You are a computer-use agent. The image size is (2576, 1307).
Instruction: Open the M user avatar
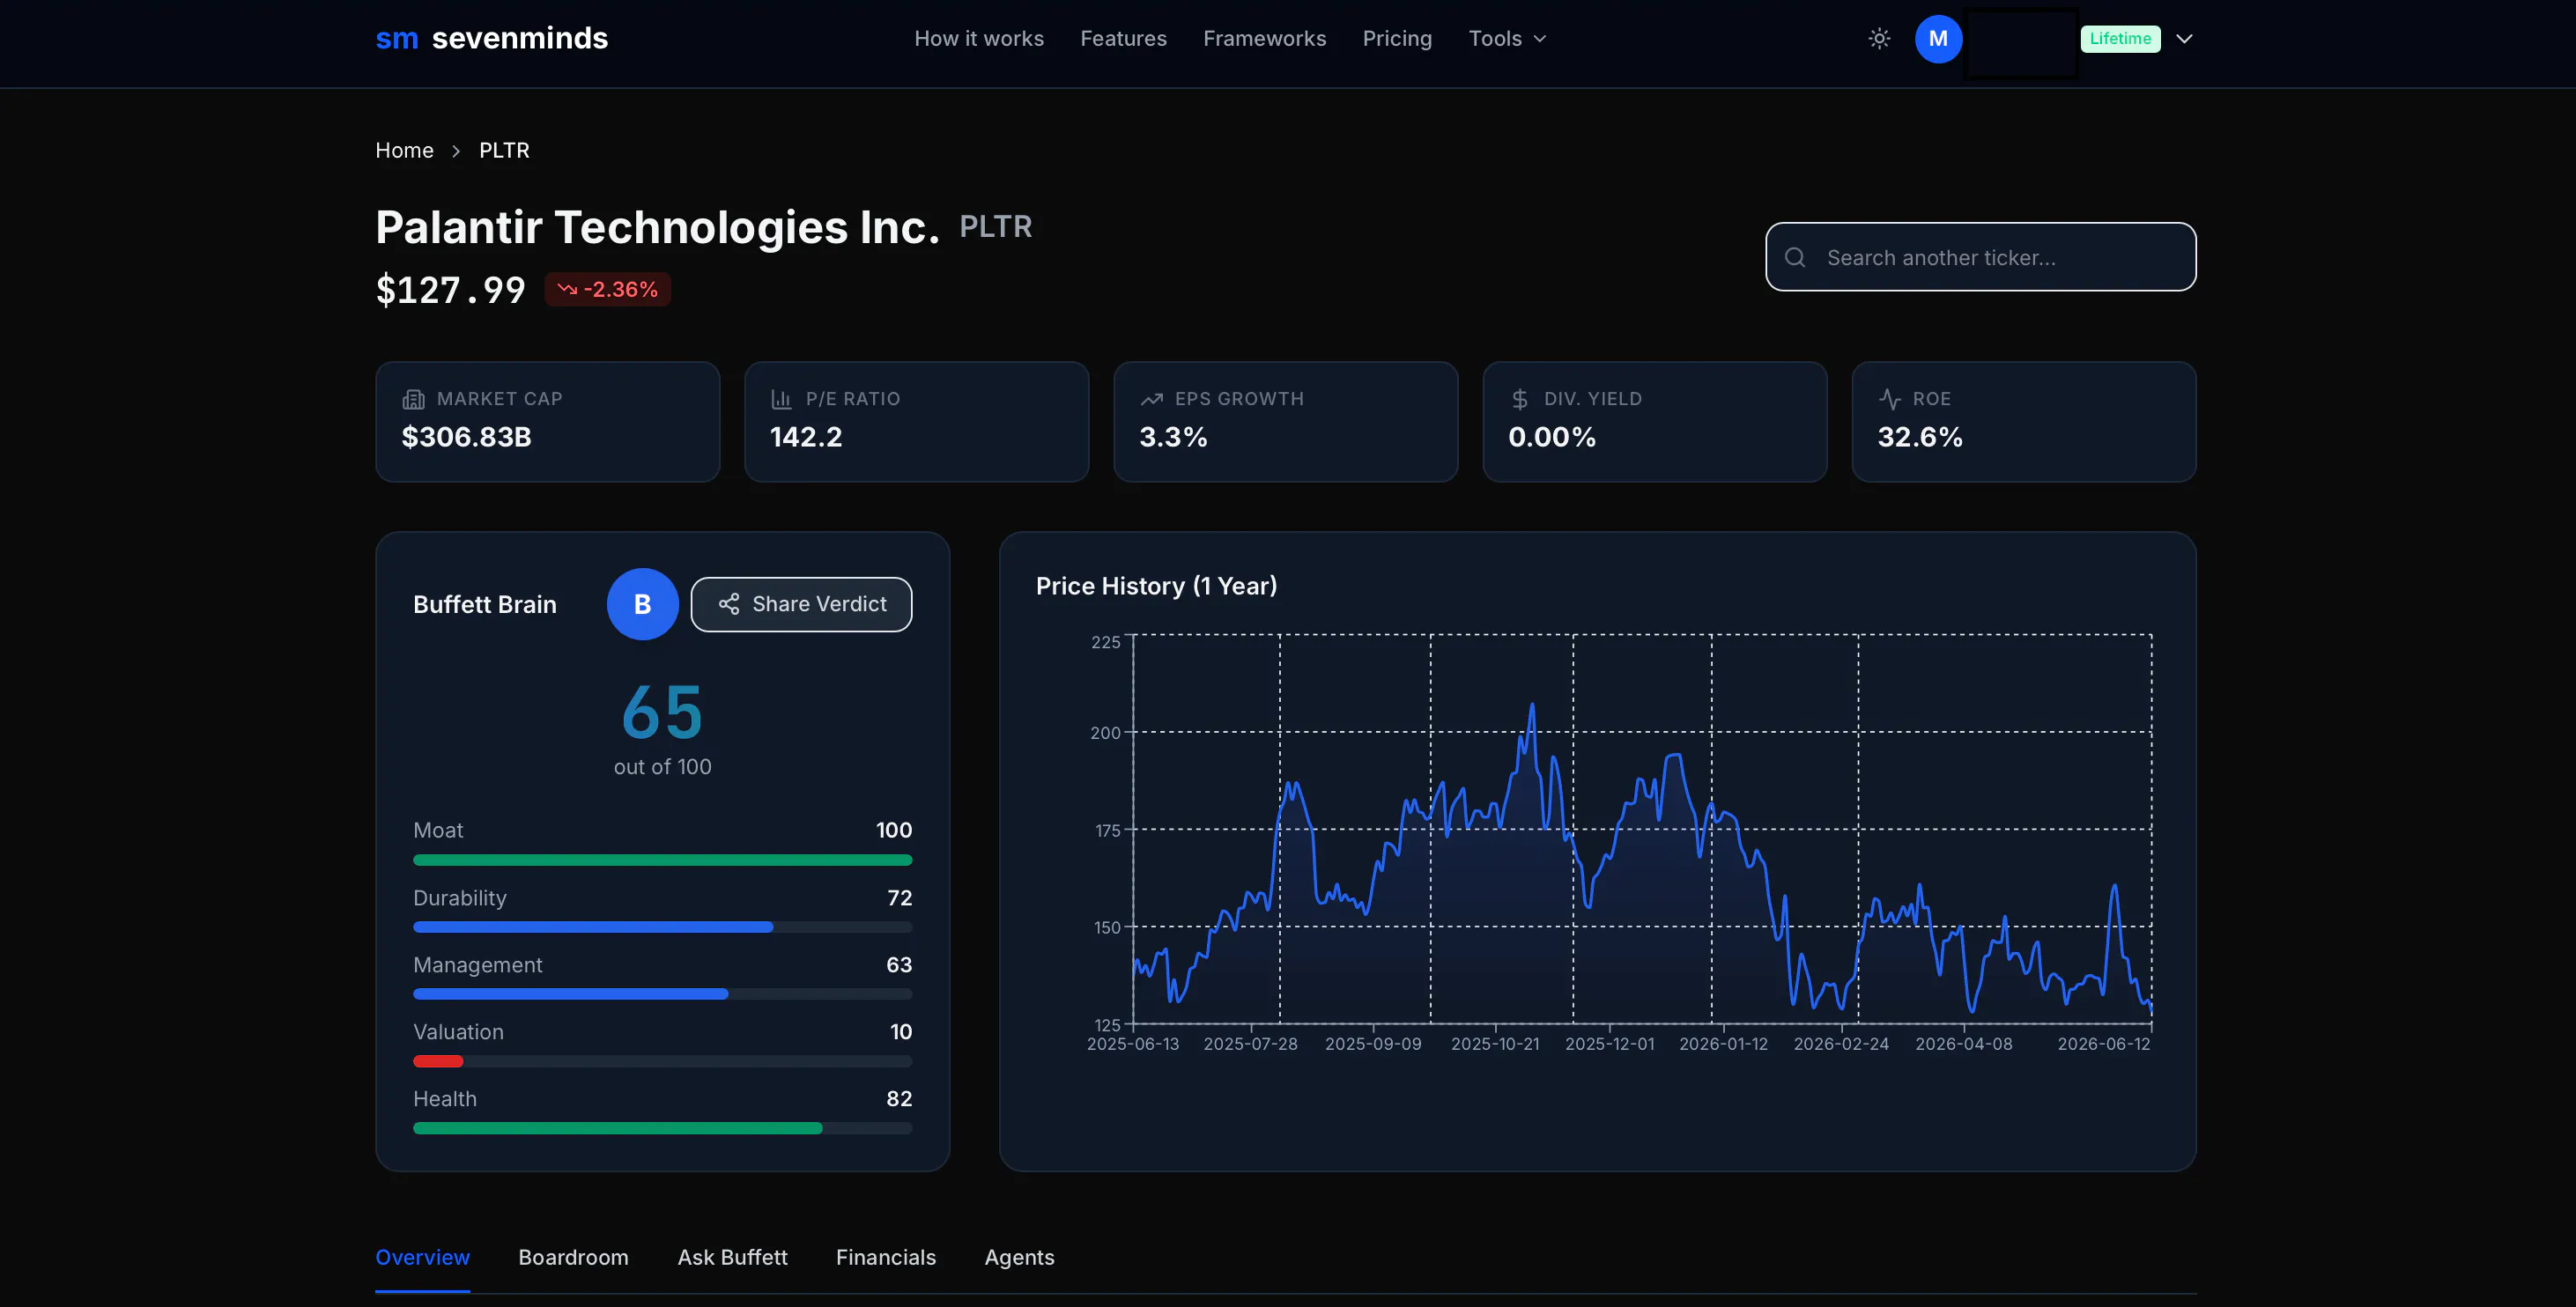click(x=1938, y=39)
